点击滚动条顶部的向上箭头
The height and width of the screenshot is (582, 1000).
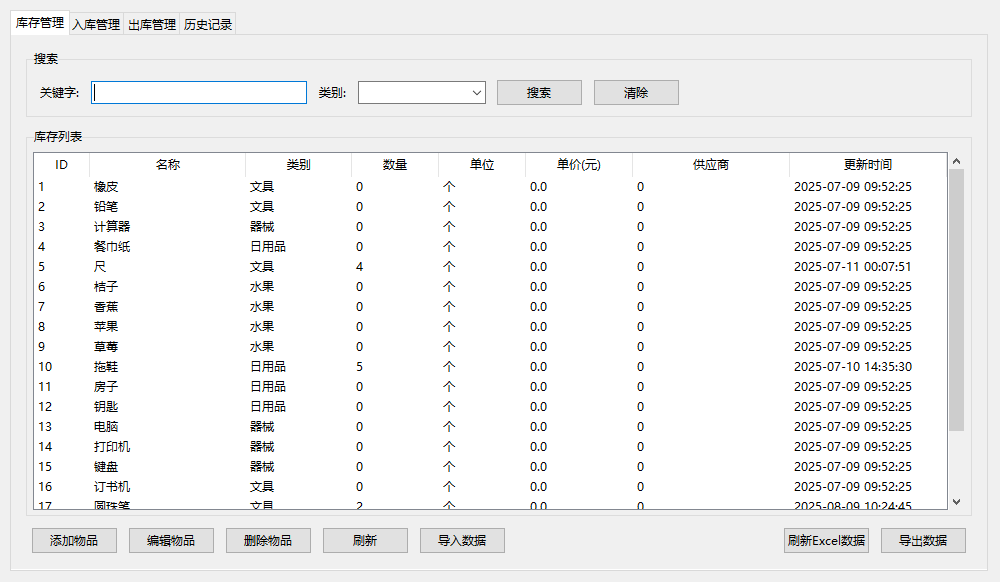(956, 159)
